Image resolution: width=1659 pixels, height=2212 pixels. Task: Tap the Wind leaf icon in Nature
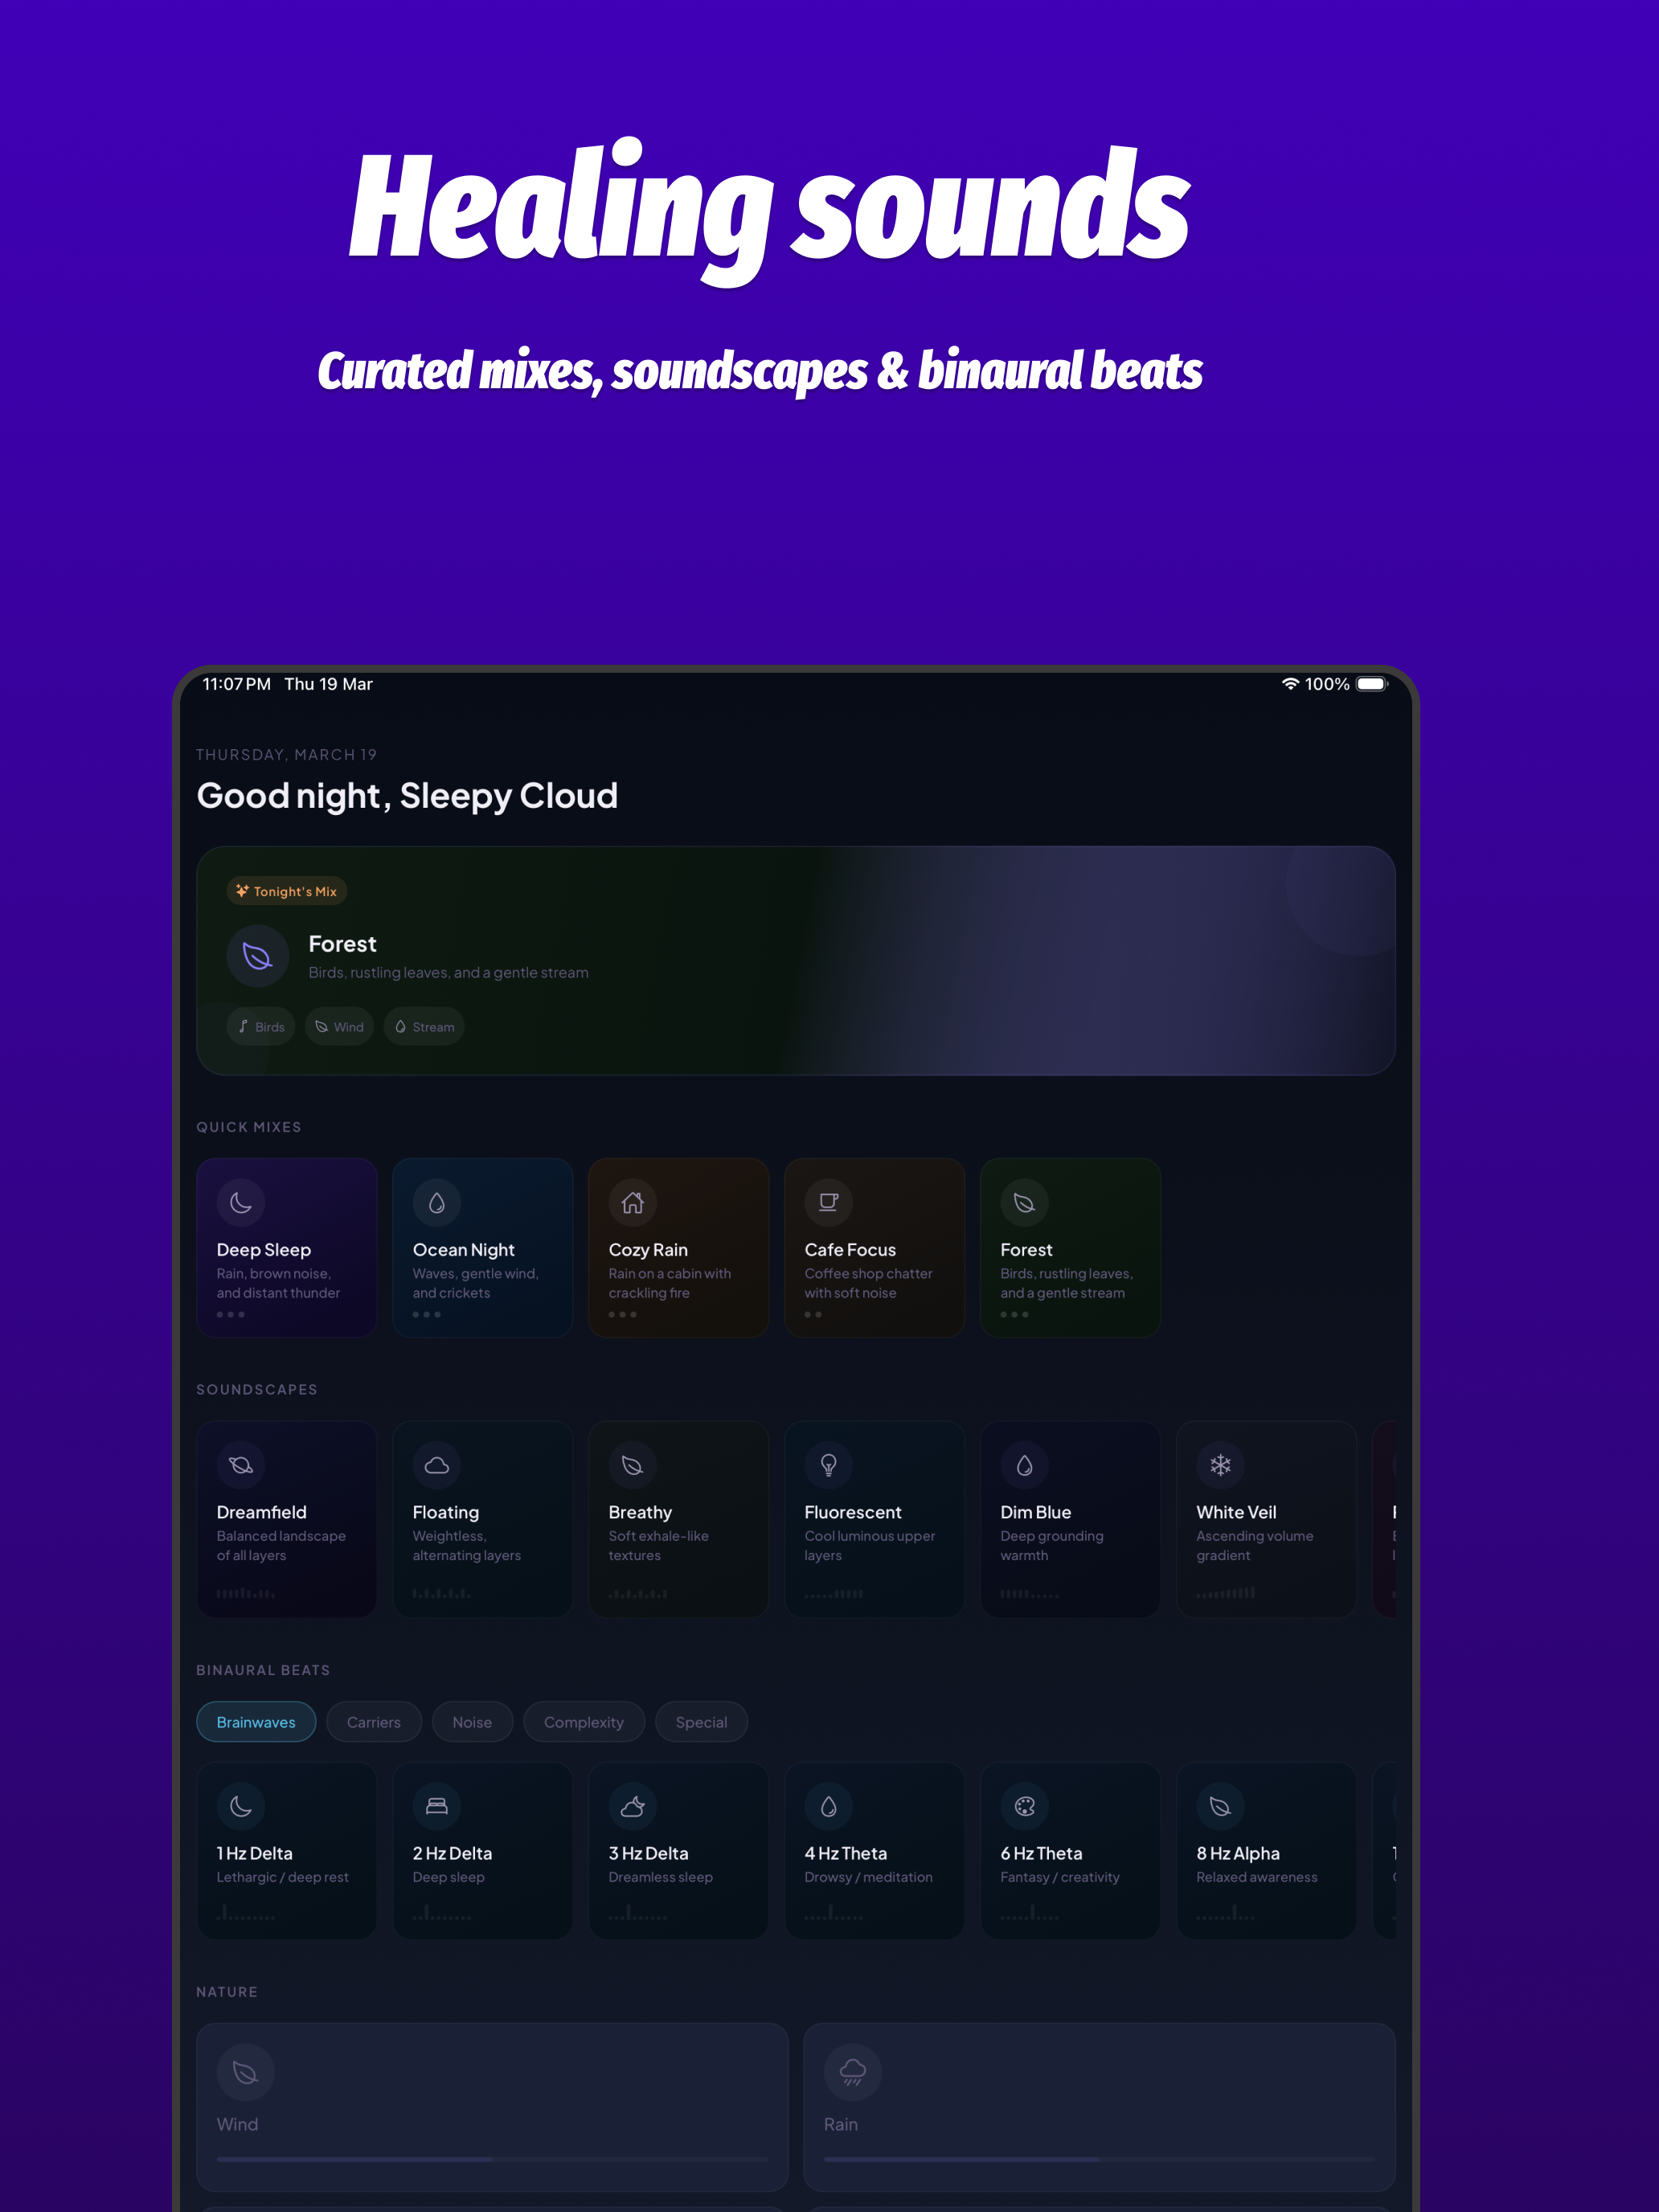point(245,2073)
